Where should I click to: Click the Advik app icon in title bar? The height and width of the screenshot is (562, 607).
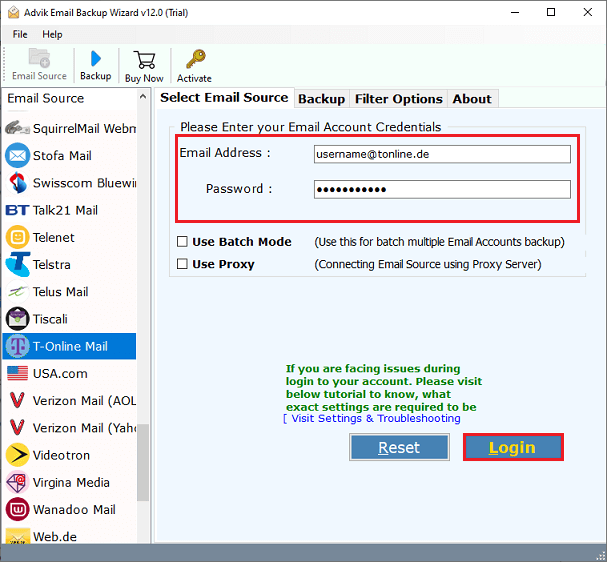tap(13, 12)
